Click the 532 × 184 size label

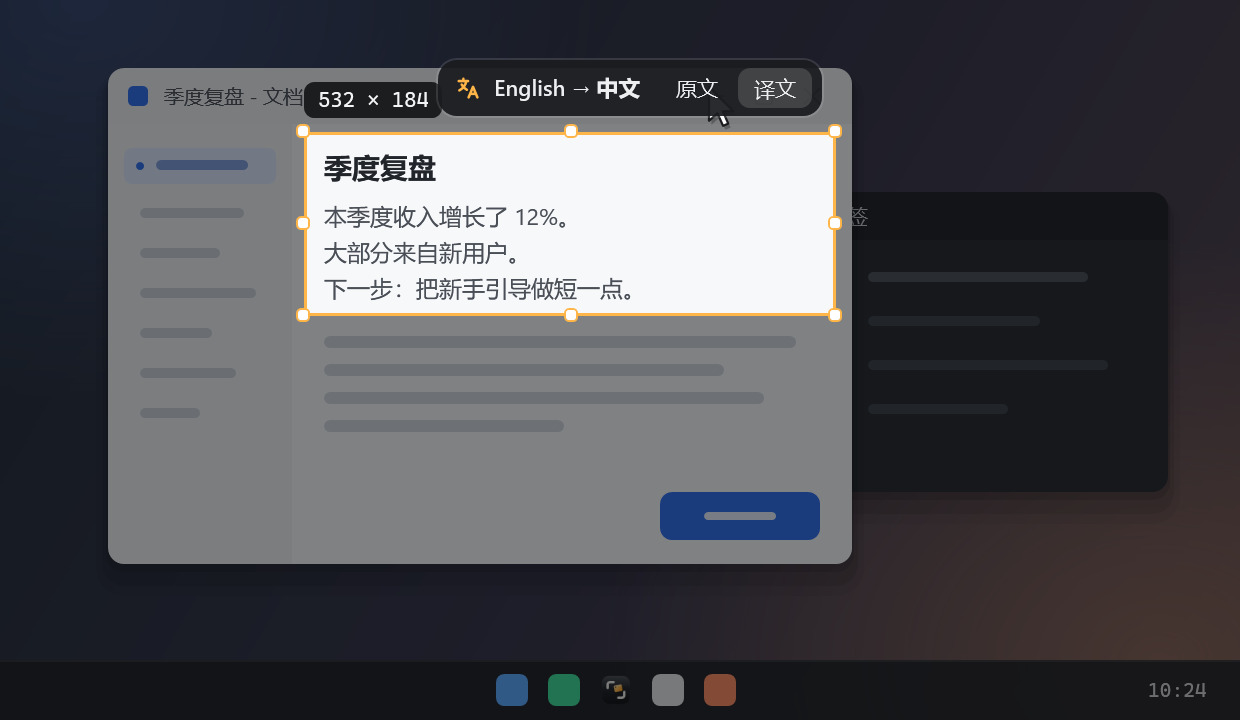coord(373,100)
